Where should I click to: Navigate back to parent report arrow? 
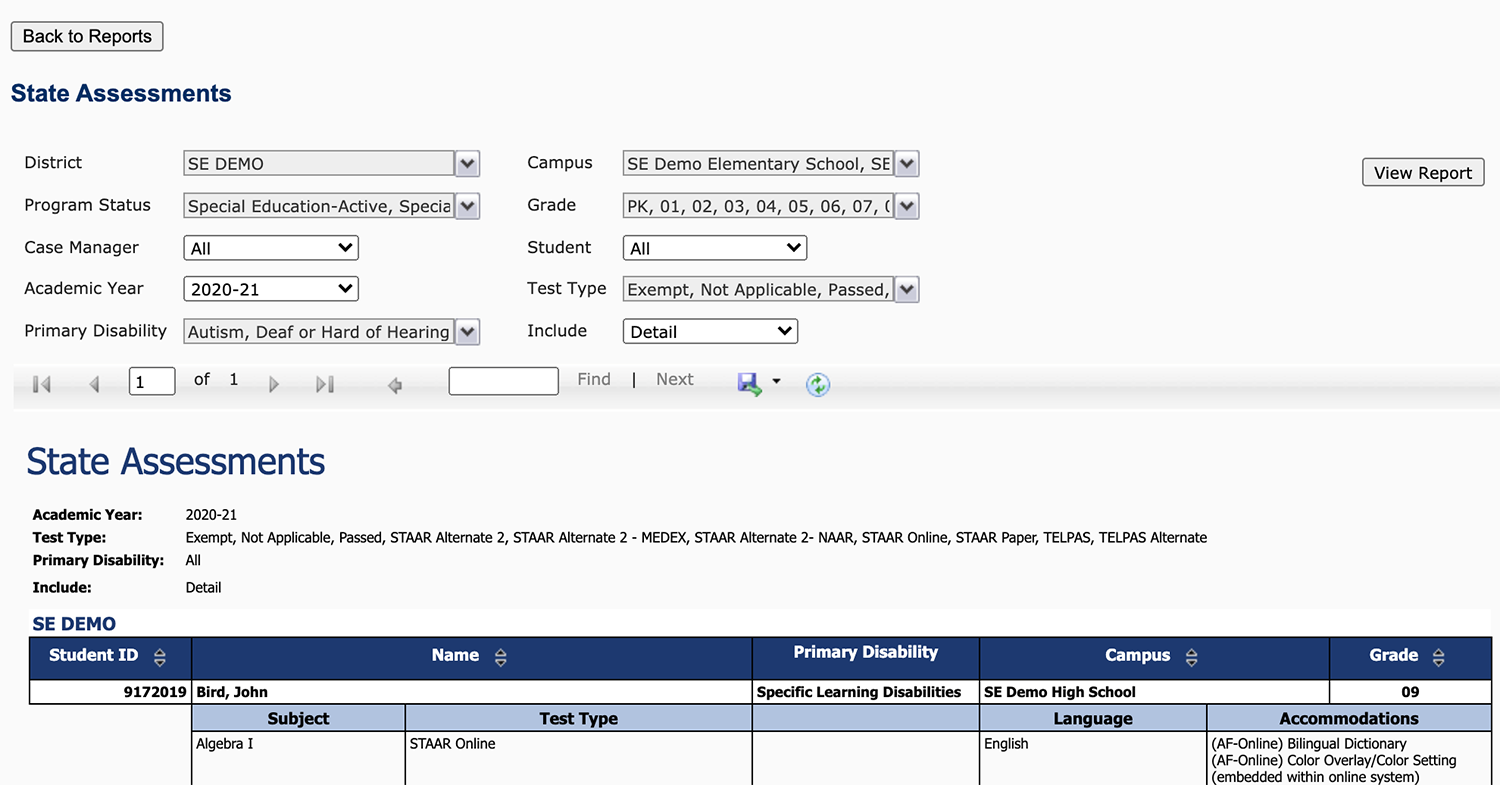pos(395,385)
